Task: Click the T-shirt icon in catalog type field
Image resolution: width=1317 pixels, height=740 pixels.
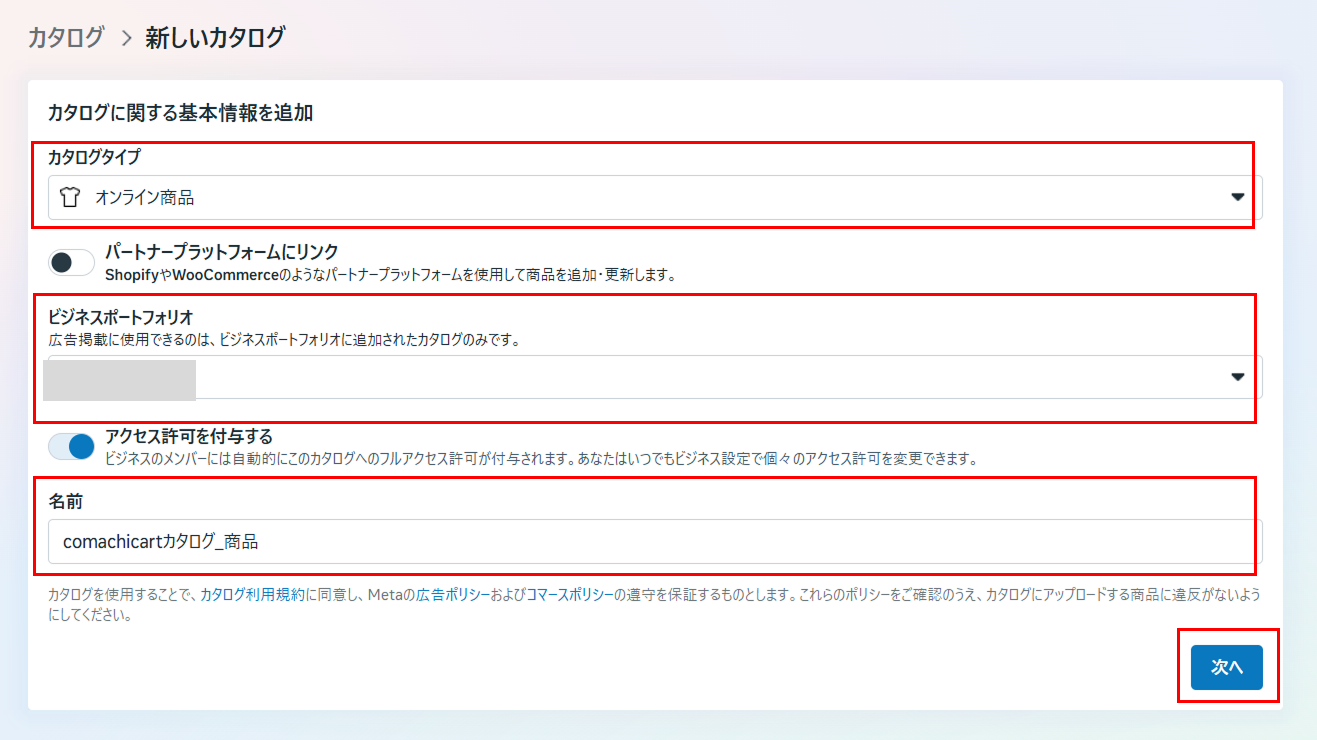Action: [69, 198]
